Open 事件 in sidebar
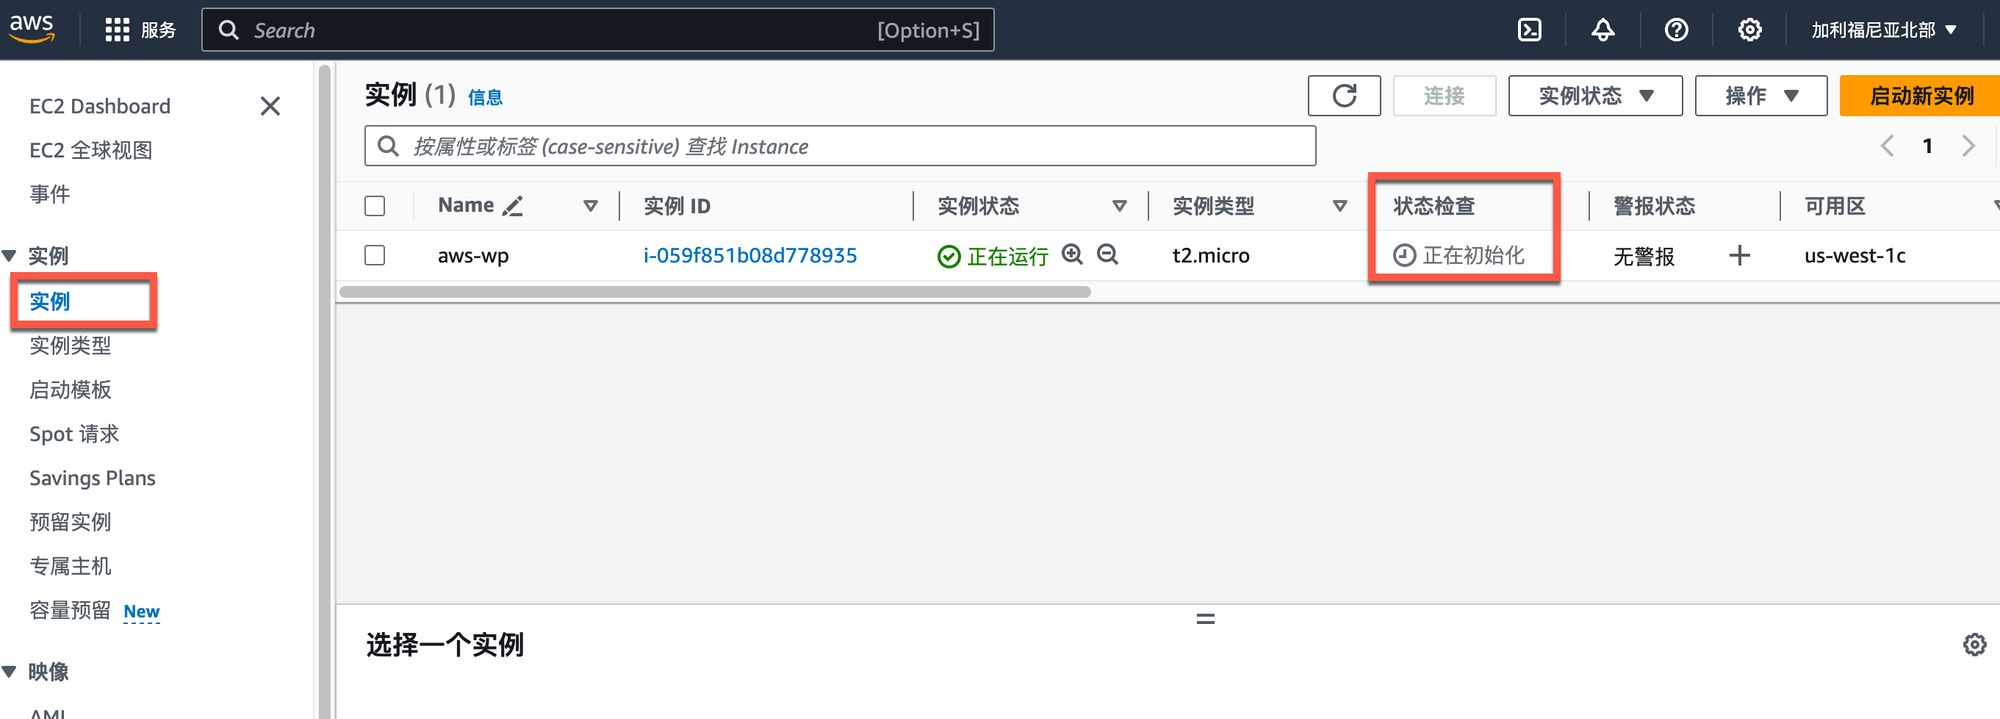 pos(50,194)
